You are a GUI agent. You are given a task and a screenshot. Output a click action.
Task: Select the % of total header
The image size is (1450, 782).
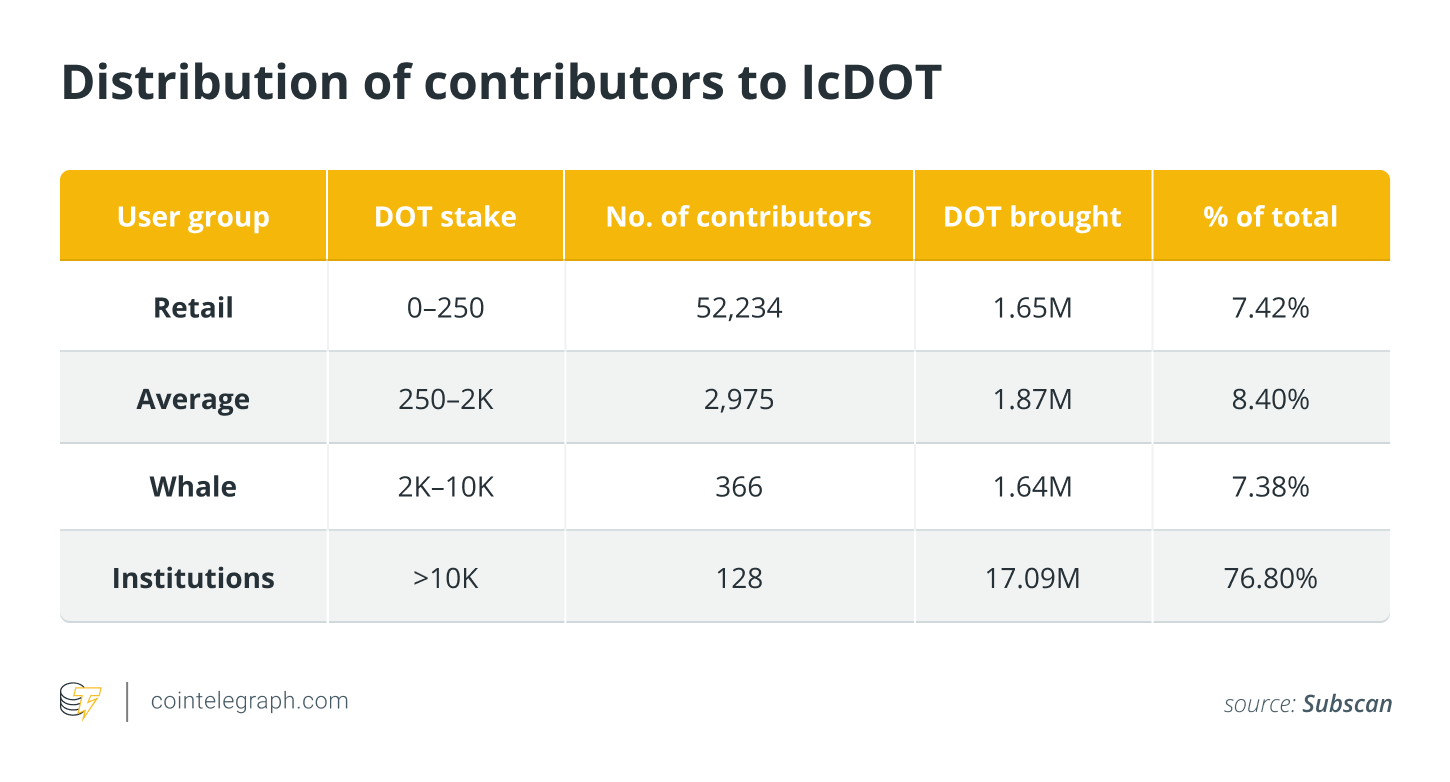tap(1271, 216)
